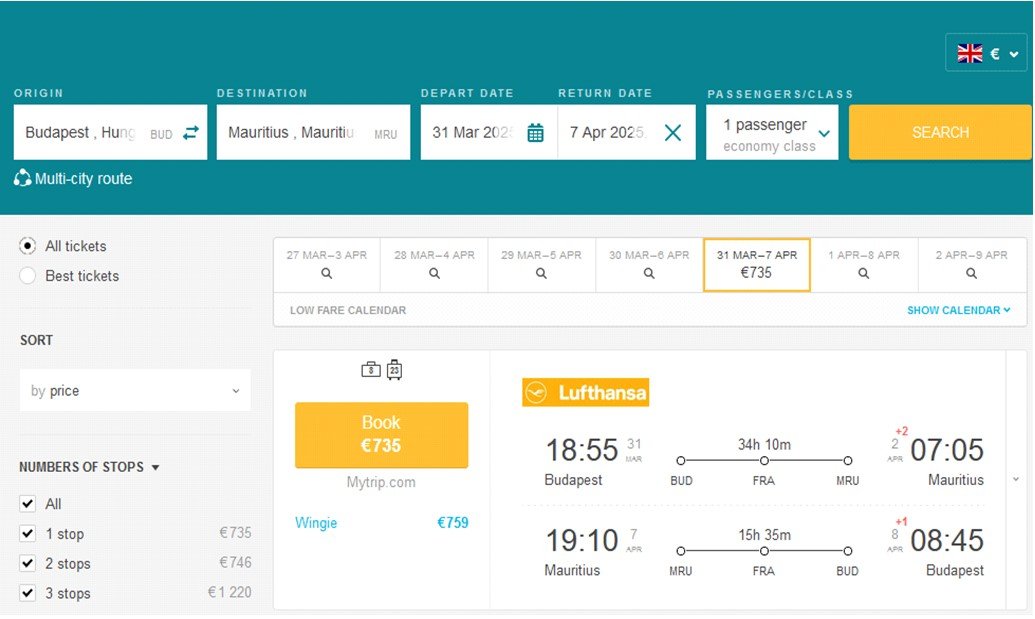This screenshot has width=1035, height=619.
Task: Expand flight details chevron on Lufthansa card
Action: tap(1016, 480)
